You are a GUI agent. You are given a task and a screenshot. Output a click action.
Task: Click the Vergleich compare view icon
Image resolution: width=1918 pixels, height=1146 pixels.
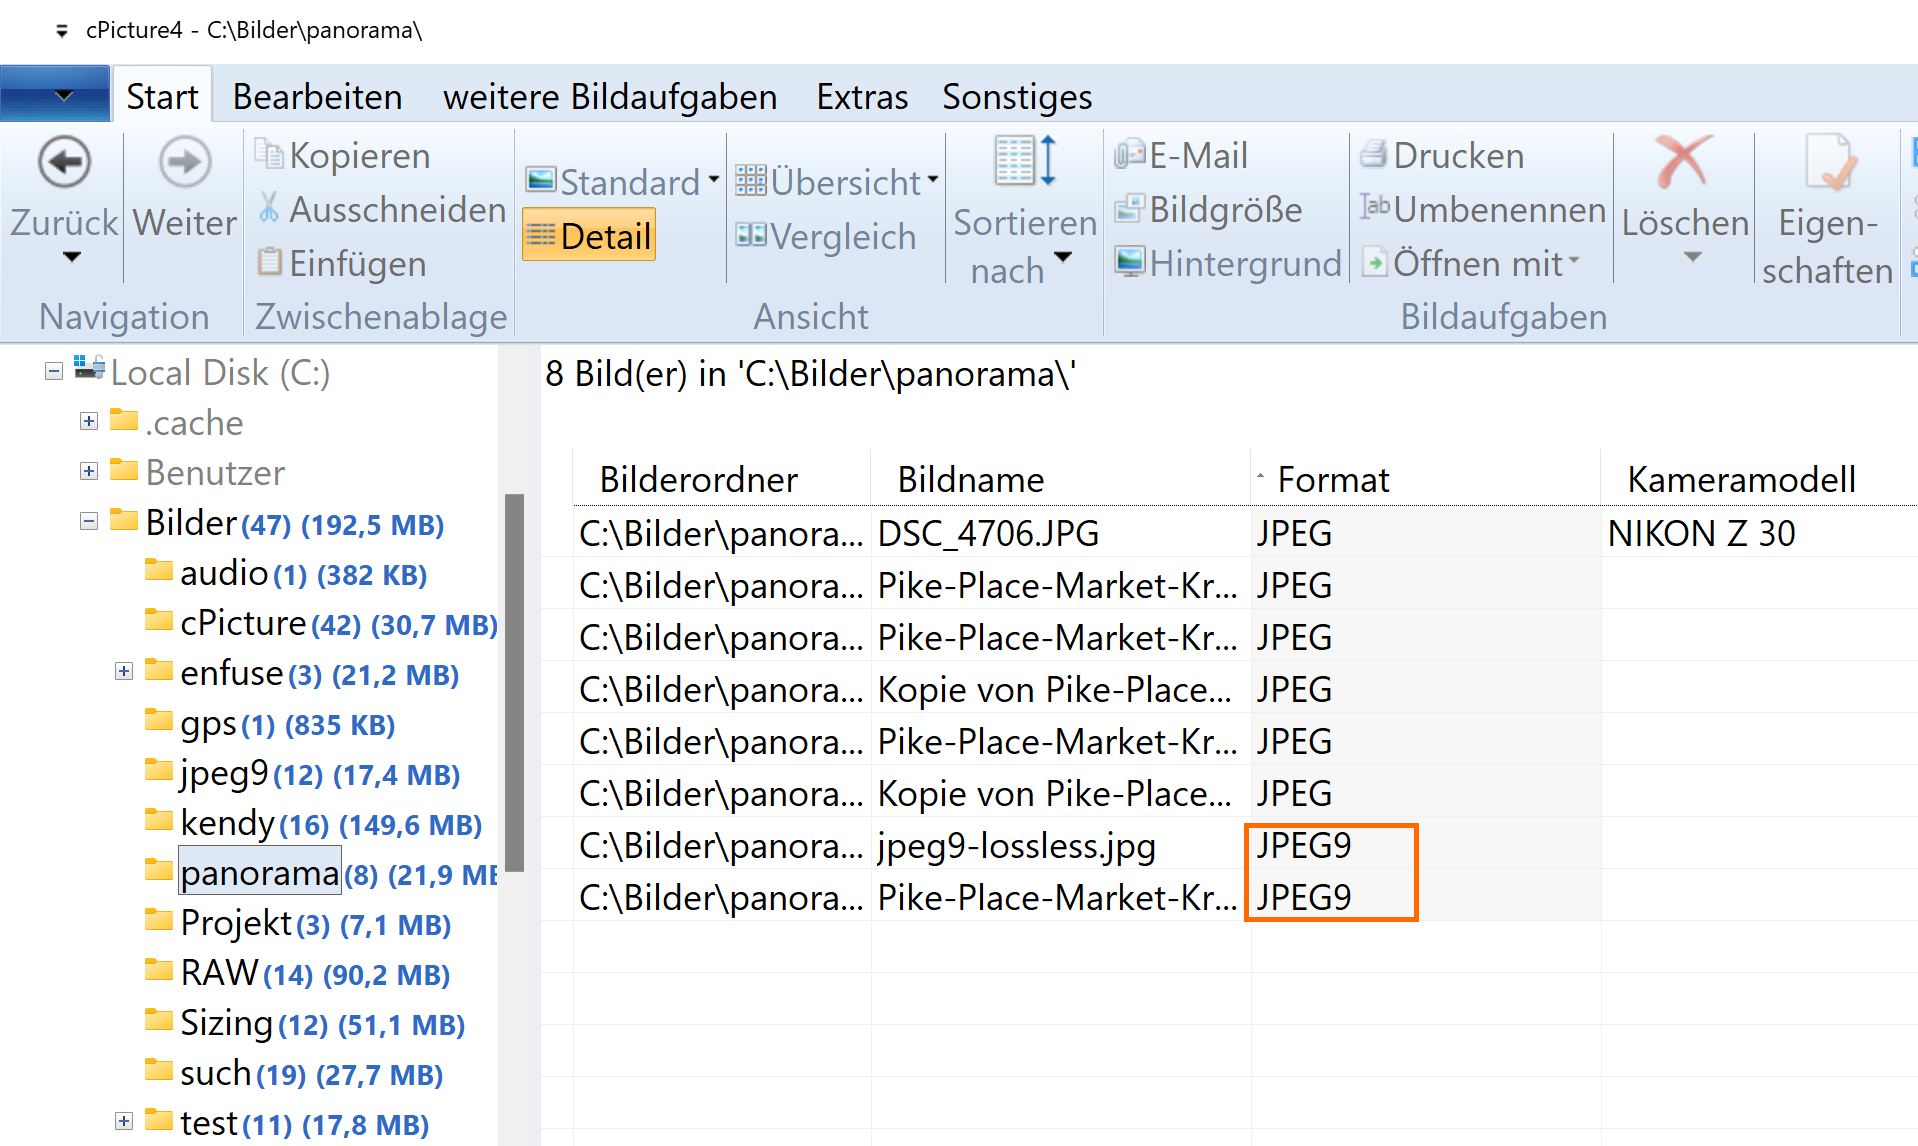(x=750, y=236)
